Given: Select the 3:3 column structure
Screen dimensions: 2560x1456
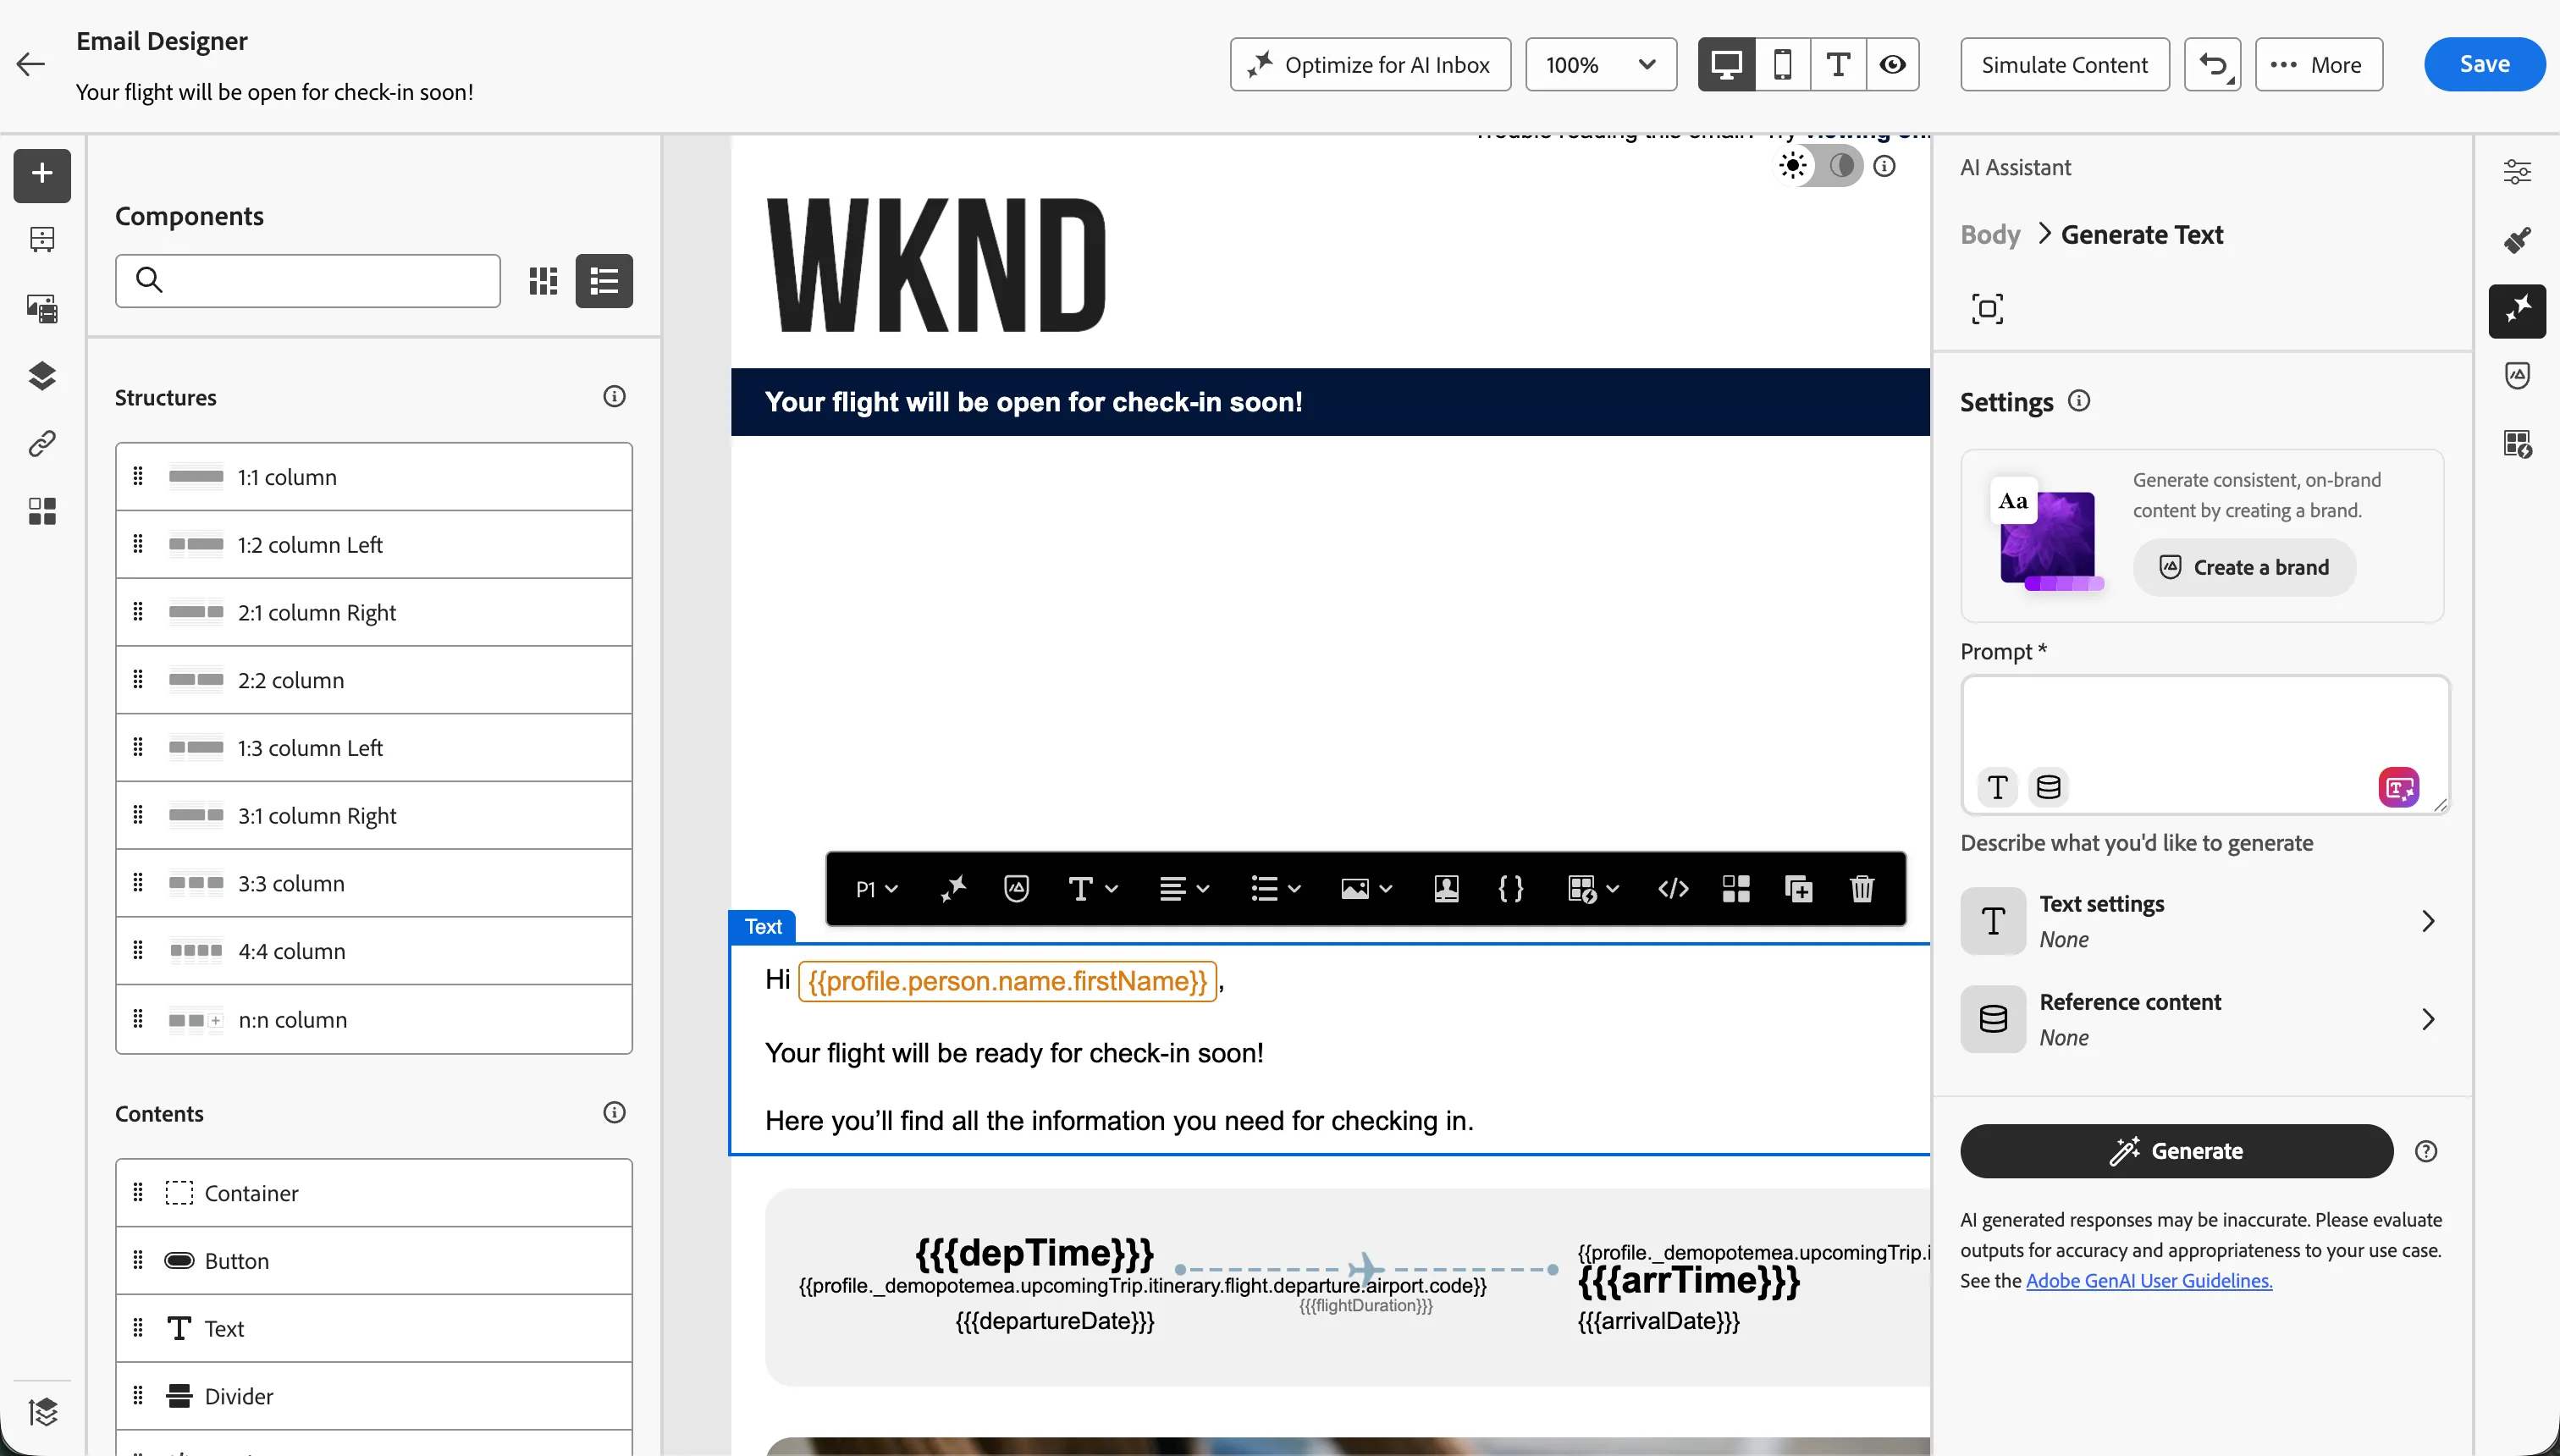Looking at the screenshot, I should (x=374, y=884).
